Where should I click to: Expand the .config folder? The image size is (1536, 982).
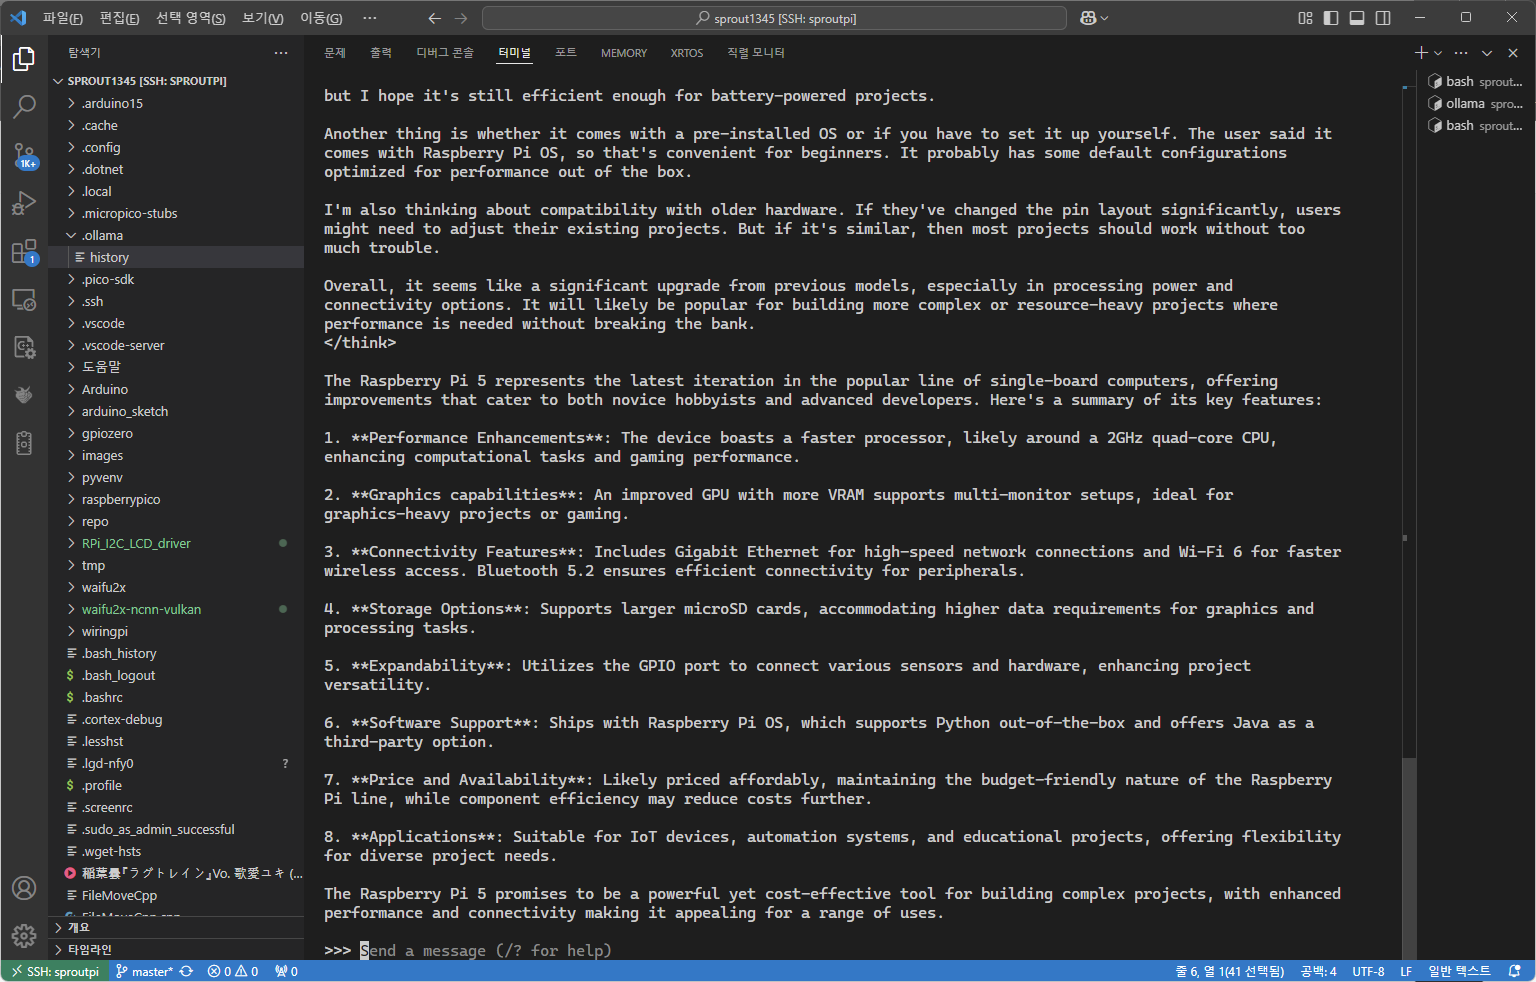(176, 147)
